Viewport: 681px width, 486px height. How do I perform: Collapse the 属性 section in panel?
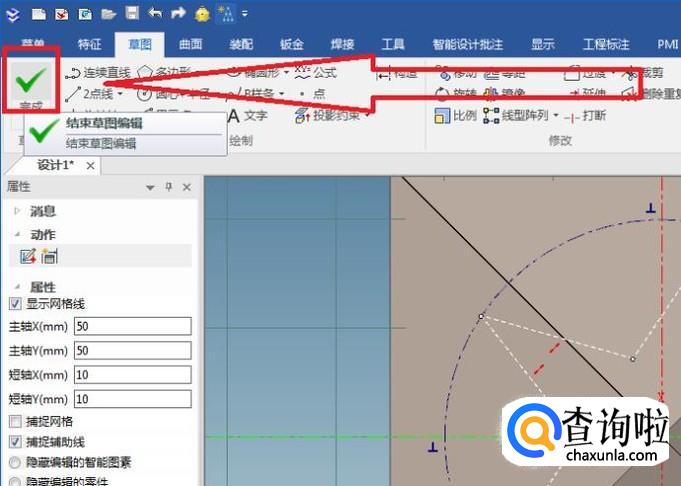click(x=18, y=287)
